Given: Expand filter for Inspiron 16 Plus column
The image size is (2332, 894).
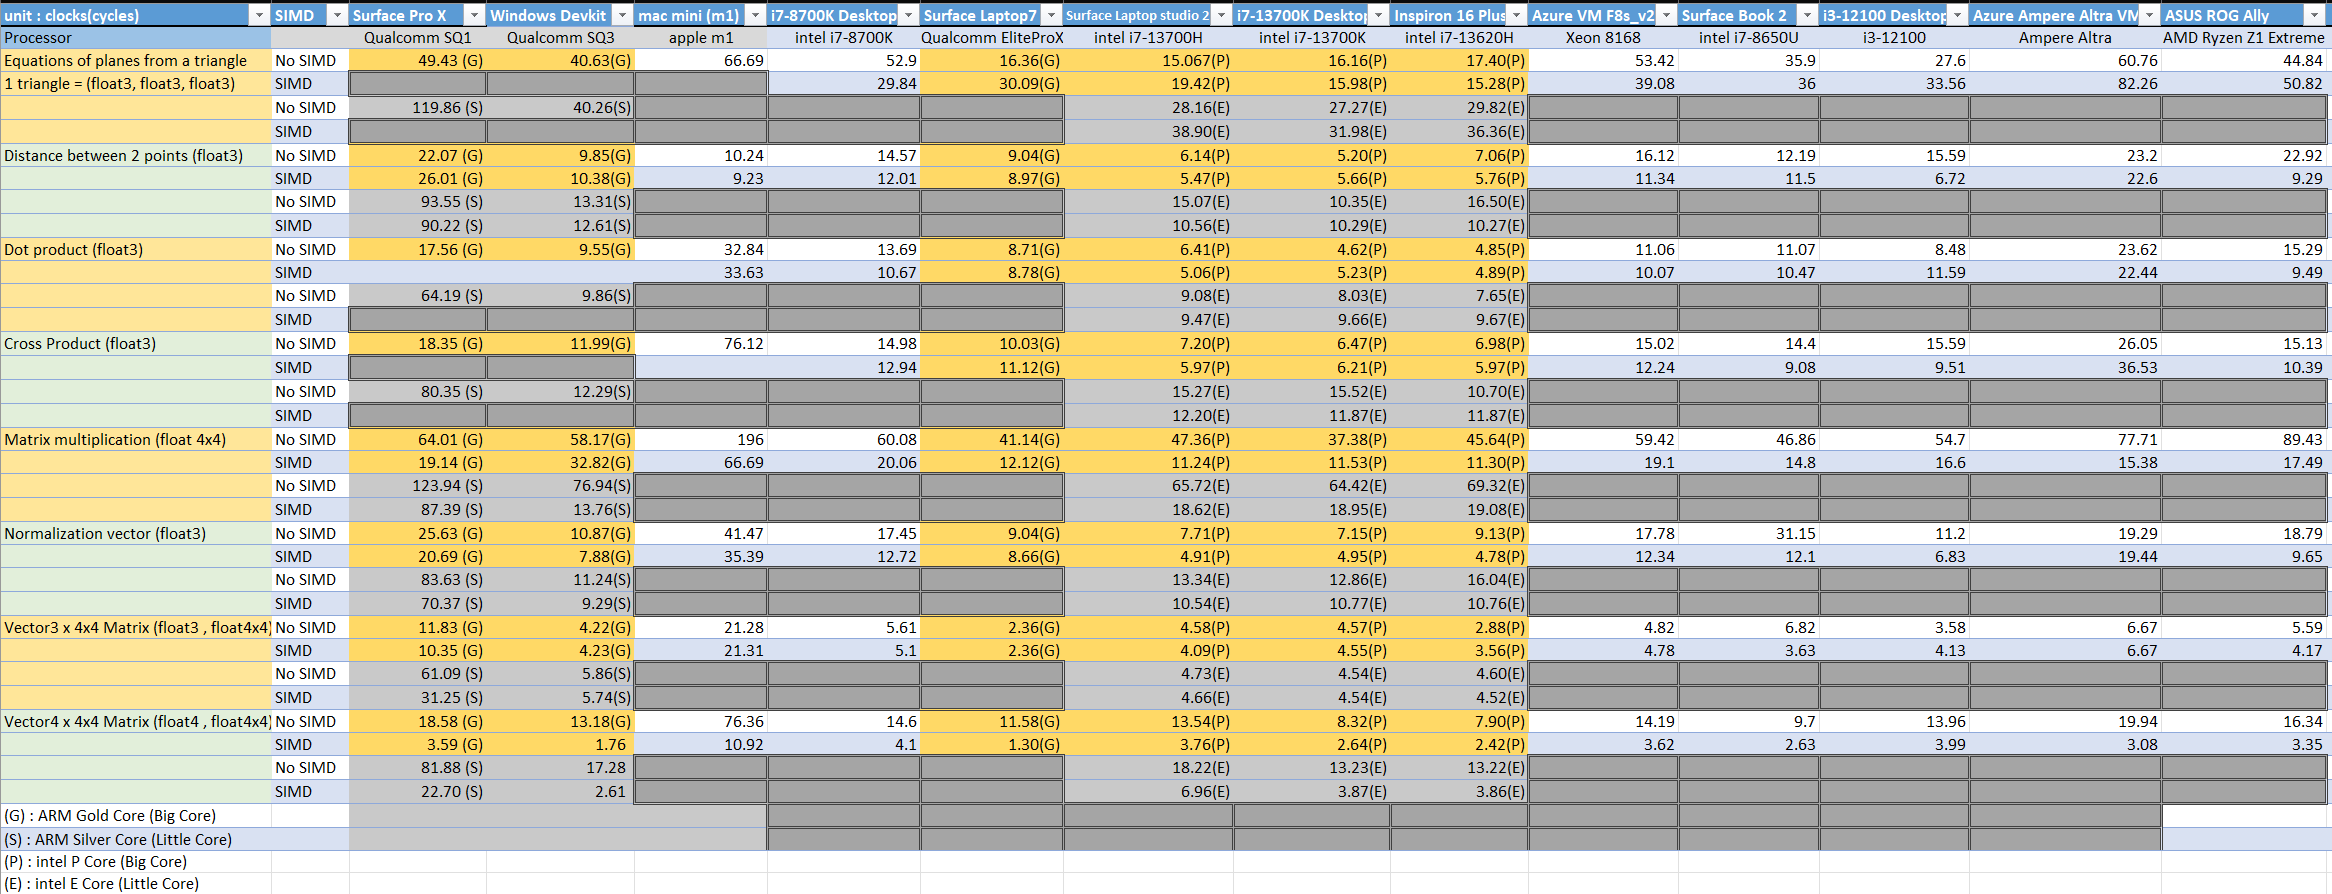Looking at the screenshot, I should click(x=1516, y=15).
